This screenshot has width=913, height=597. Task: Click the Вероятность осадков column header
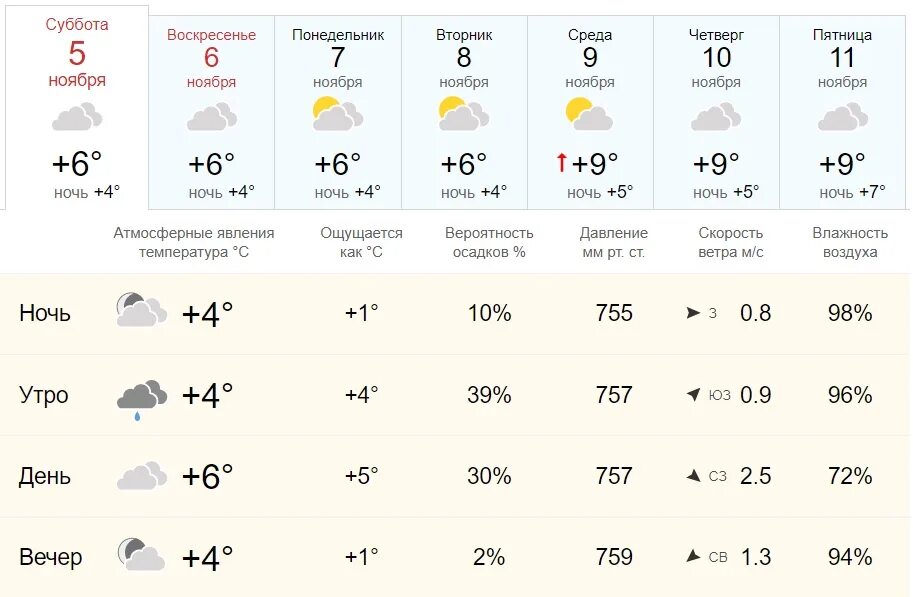489,242
